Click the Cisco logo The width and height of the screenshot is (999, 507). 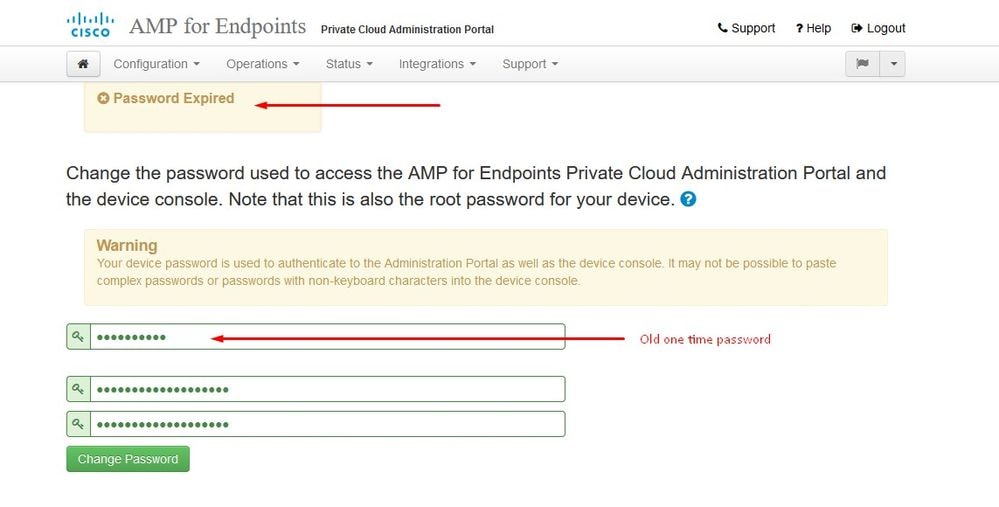(x=90, y=25)
